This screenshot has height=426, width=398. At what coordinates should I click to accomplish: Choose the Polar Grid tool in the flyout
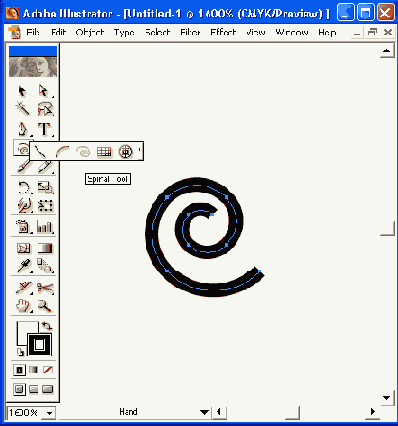(x=126, y=152)
